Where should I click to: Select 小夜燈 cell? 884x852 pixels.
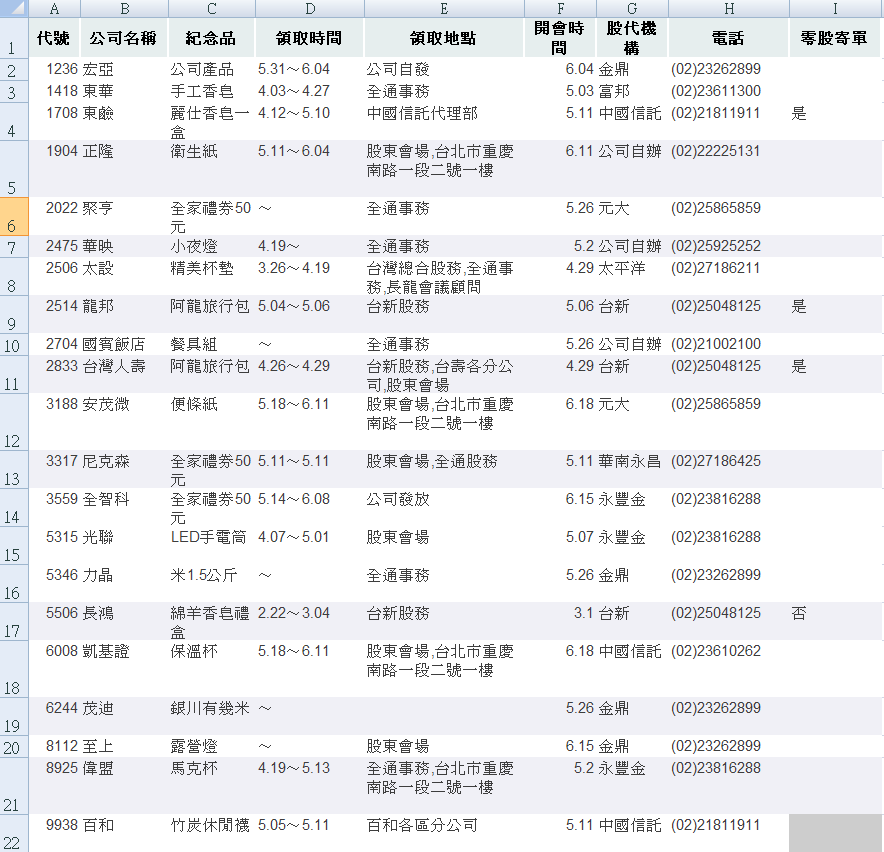[211, 246]
